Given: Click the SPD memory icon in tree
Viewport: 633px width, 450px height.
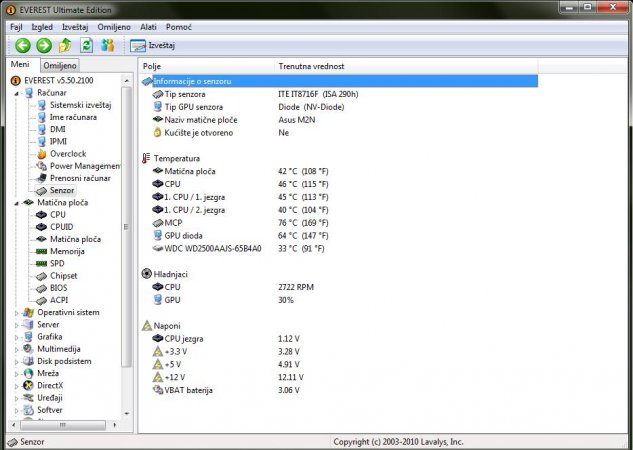Looking at the screenshot, I should tap(42, 264).
